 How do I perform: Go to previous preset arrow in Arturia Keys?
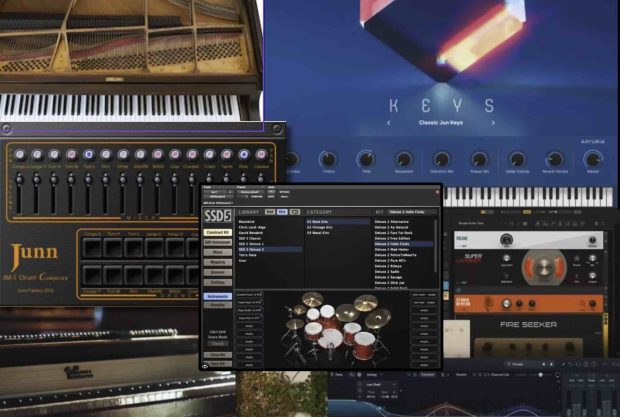coord(389,123)
